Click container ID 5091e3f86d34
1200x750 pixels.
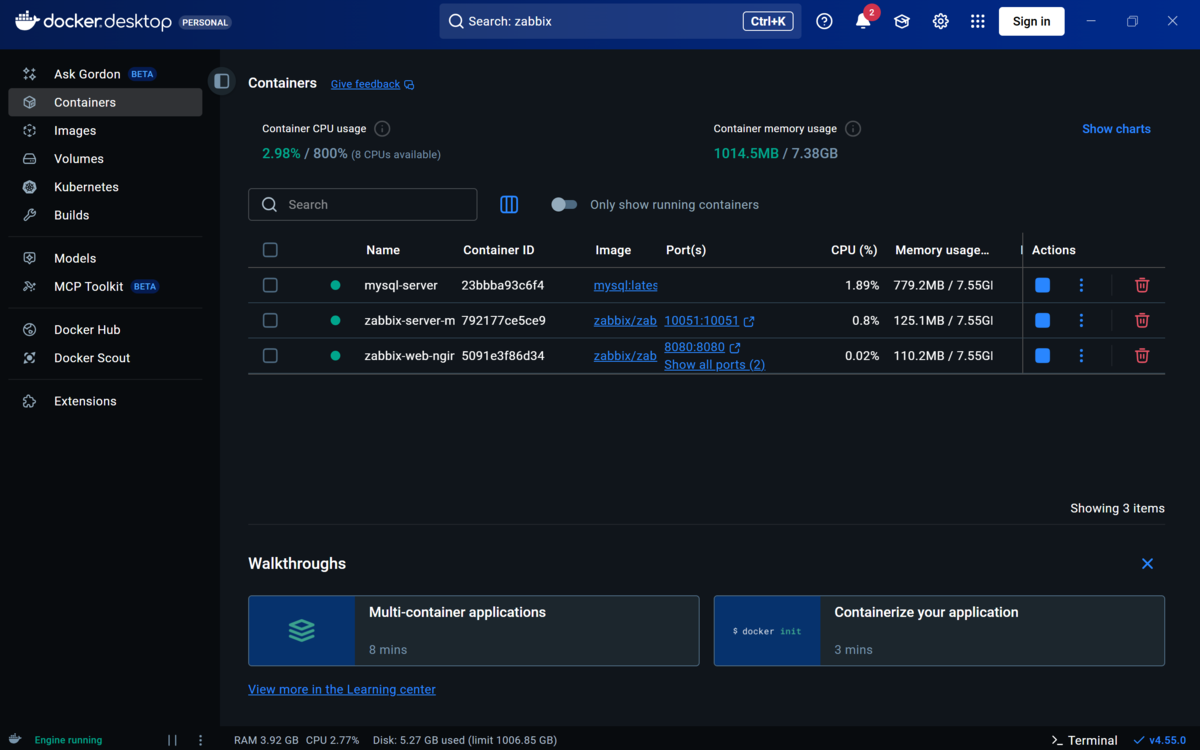coord(503,355)
